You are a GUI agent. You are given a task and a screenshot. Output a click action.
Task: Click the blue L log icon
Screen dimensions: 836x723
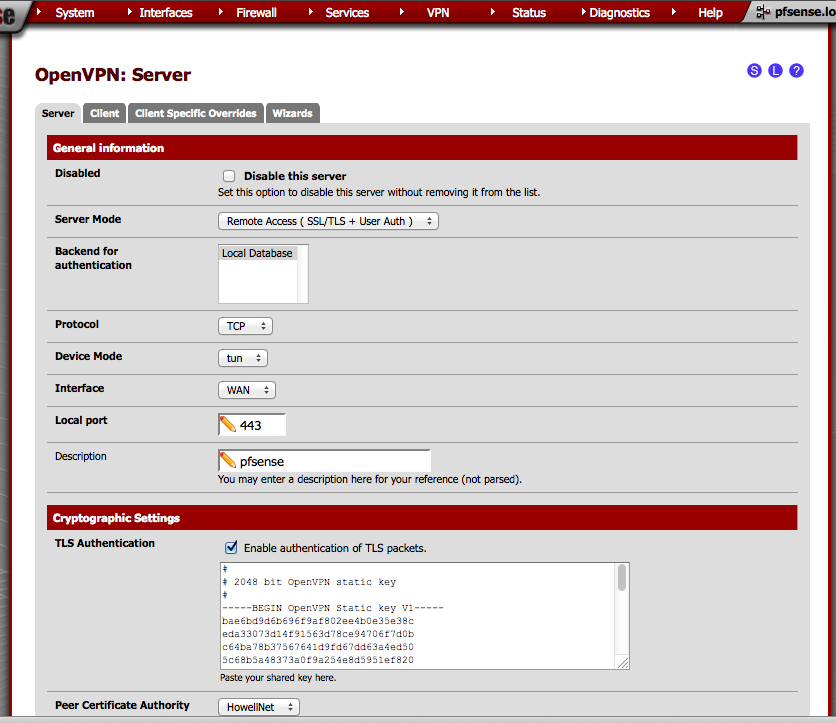point(775,70)
